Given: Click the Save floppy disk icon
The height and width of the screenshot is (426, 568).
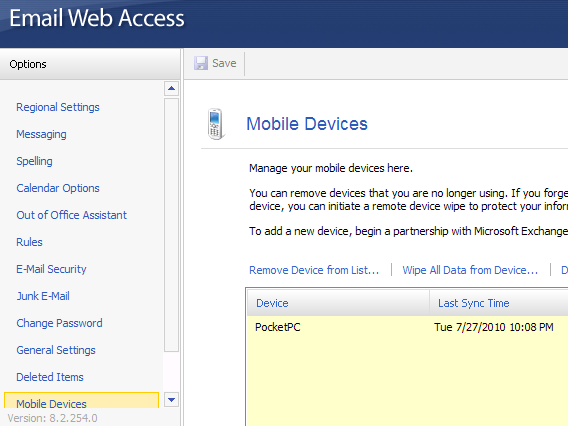Looking at the screenshot, I should [x=201, y=63].
